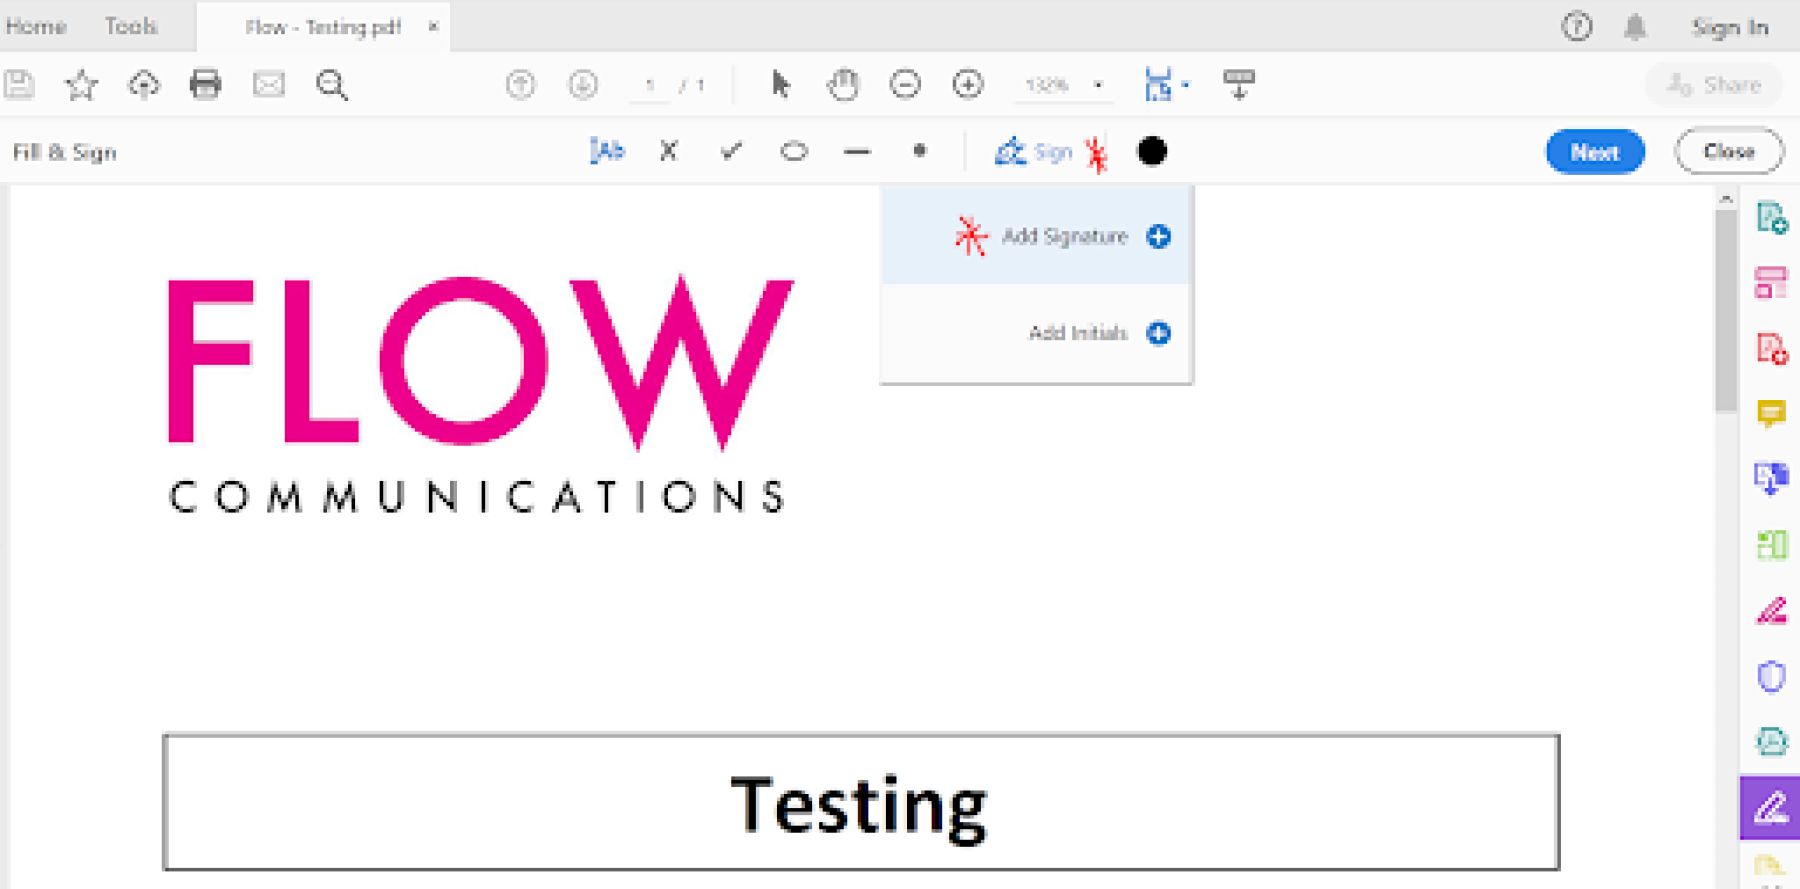Go to next page arrow
This screenshot has width=1800, height=889.
(583, 85)
